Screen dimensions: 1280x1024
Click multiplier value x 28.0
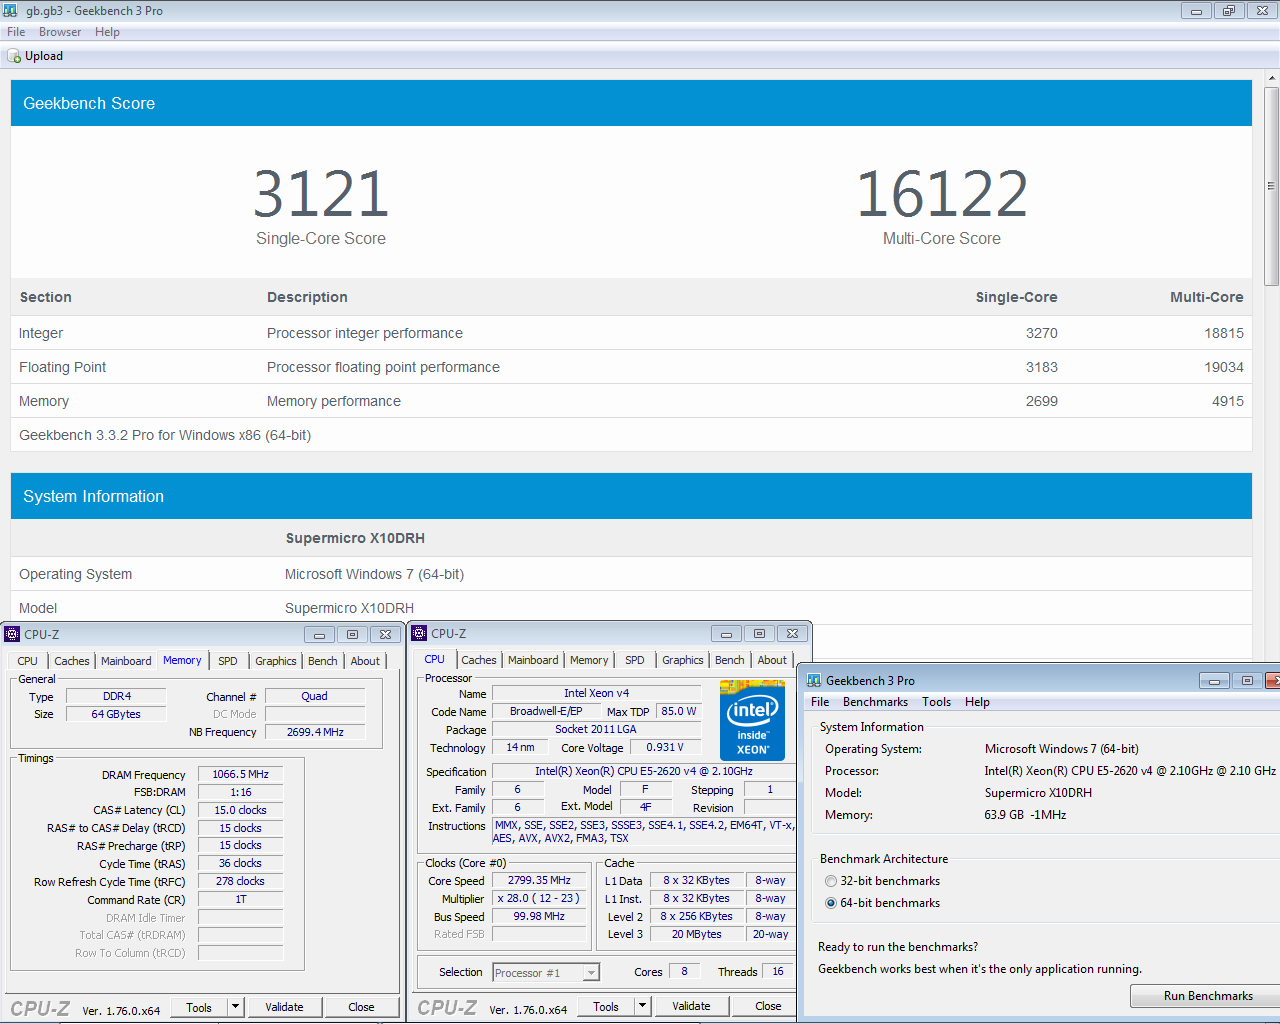539,898
